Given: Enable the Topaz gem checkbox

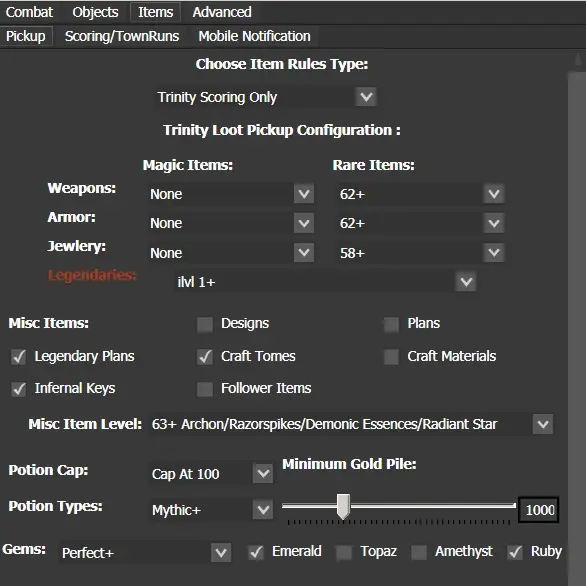Looking at the screenshot, I should (x=344, y=552).
